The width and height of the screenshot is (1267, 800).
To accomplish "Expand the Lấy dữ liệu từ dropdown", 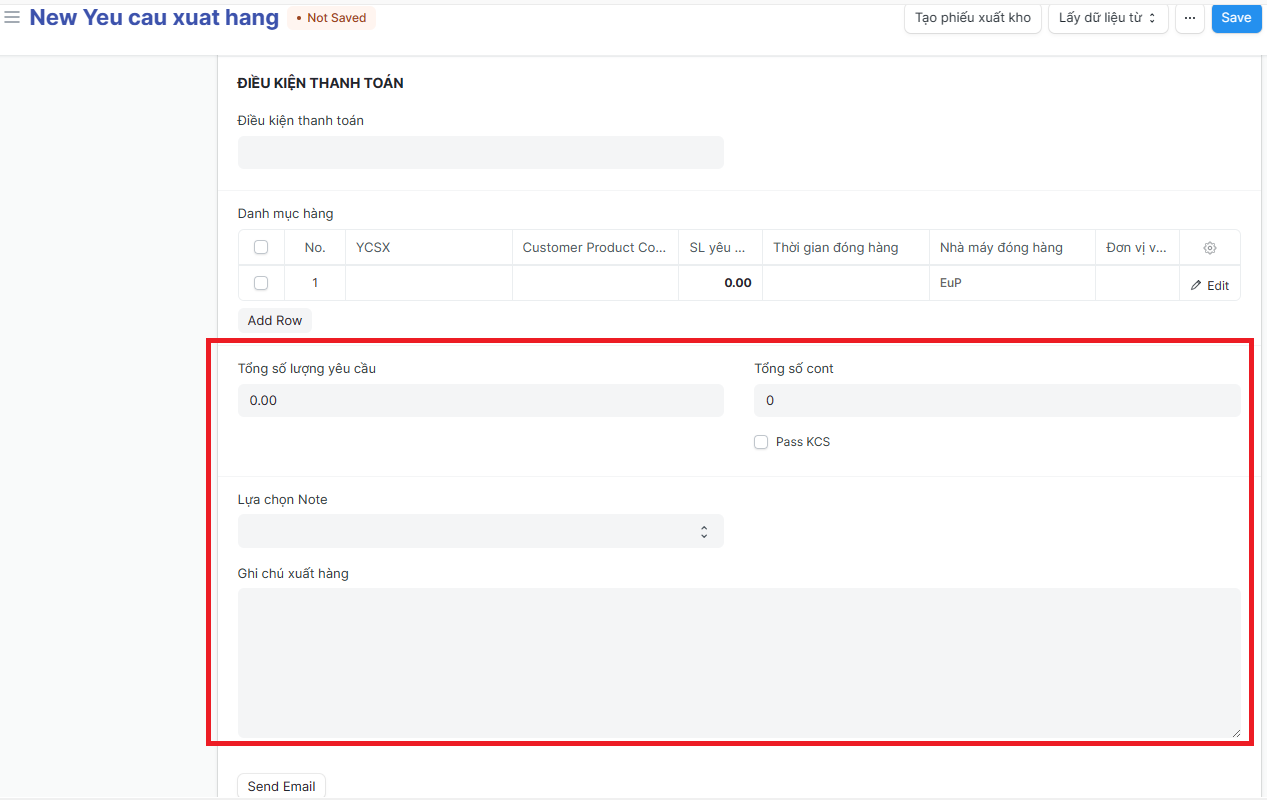I will [1107, 18].
